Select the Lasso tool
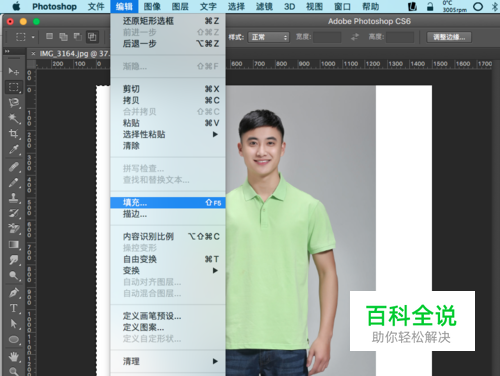500x376 pixels. click(x=14, y=103)
